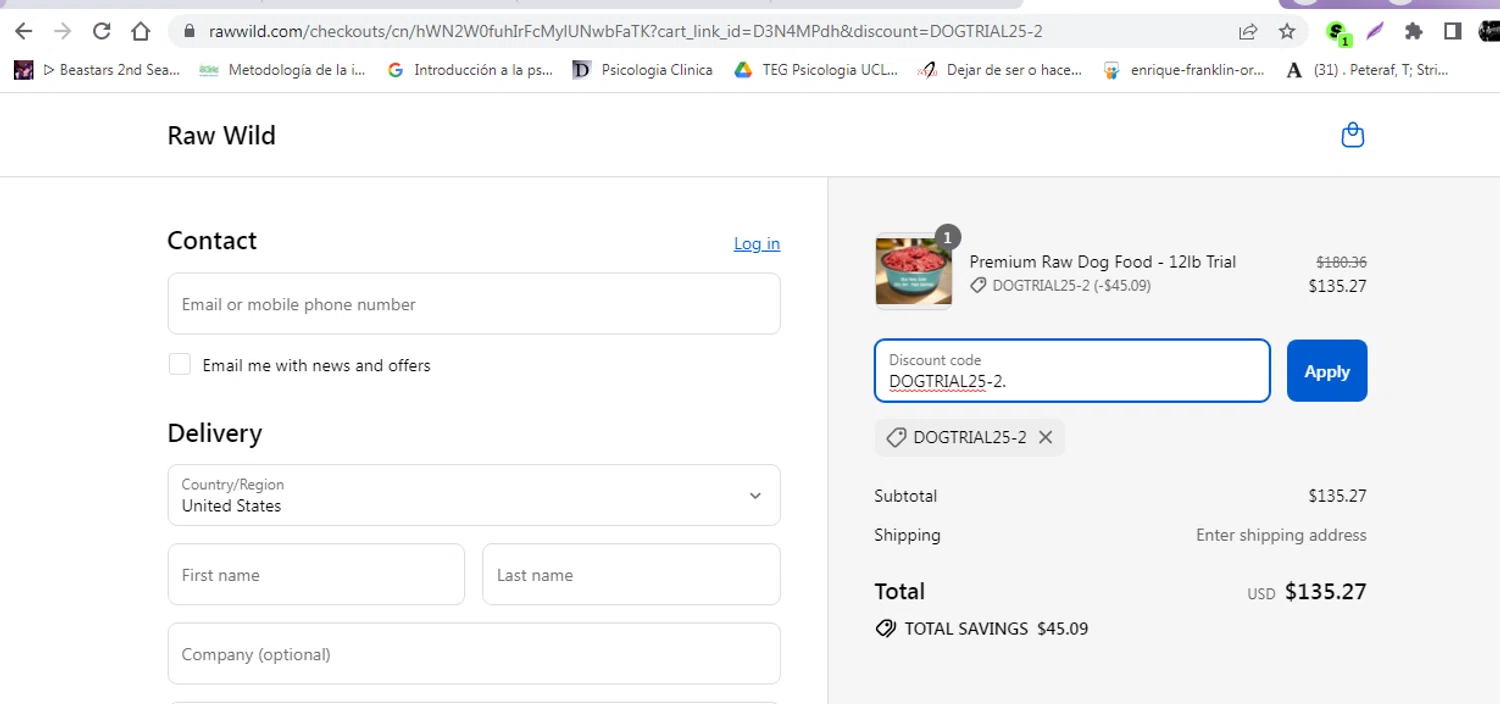Open the green S extension
1500x704 pixels.
coord(1337,32)
